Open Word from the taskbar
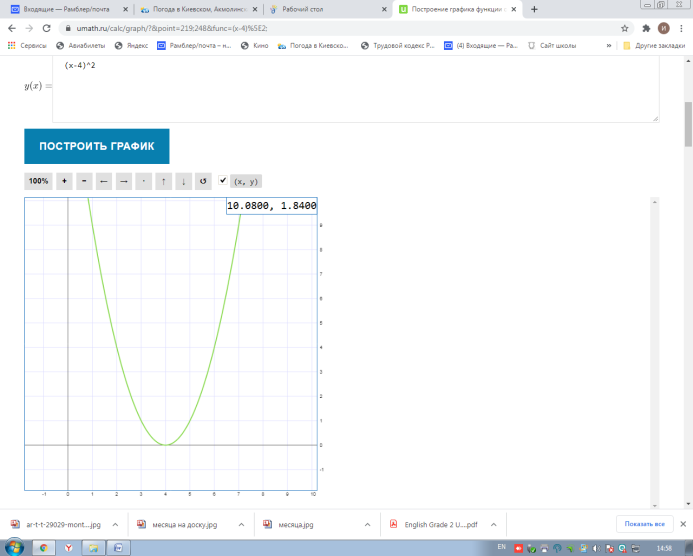Viewport: 693px width, 556px height. [118, 548]
